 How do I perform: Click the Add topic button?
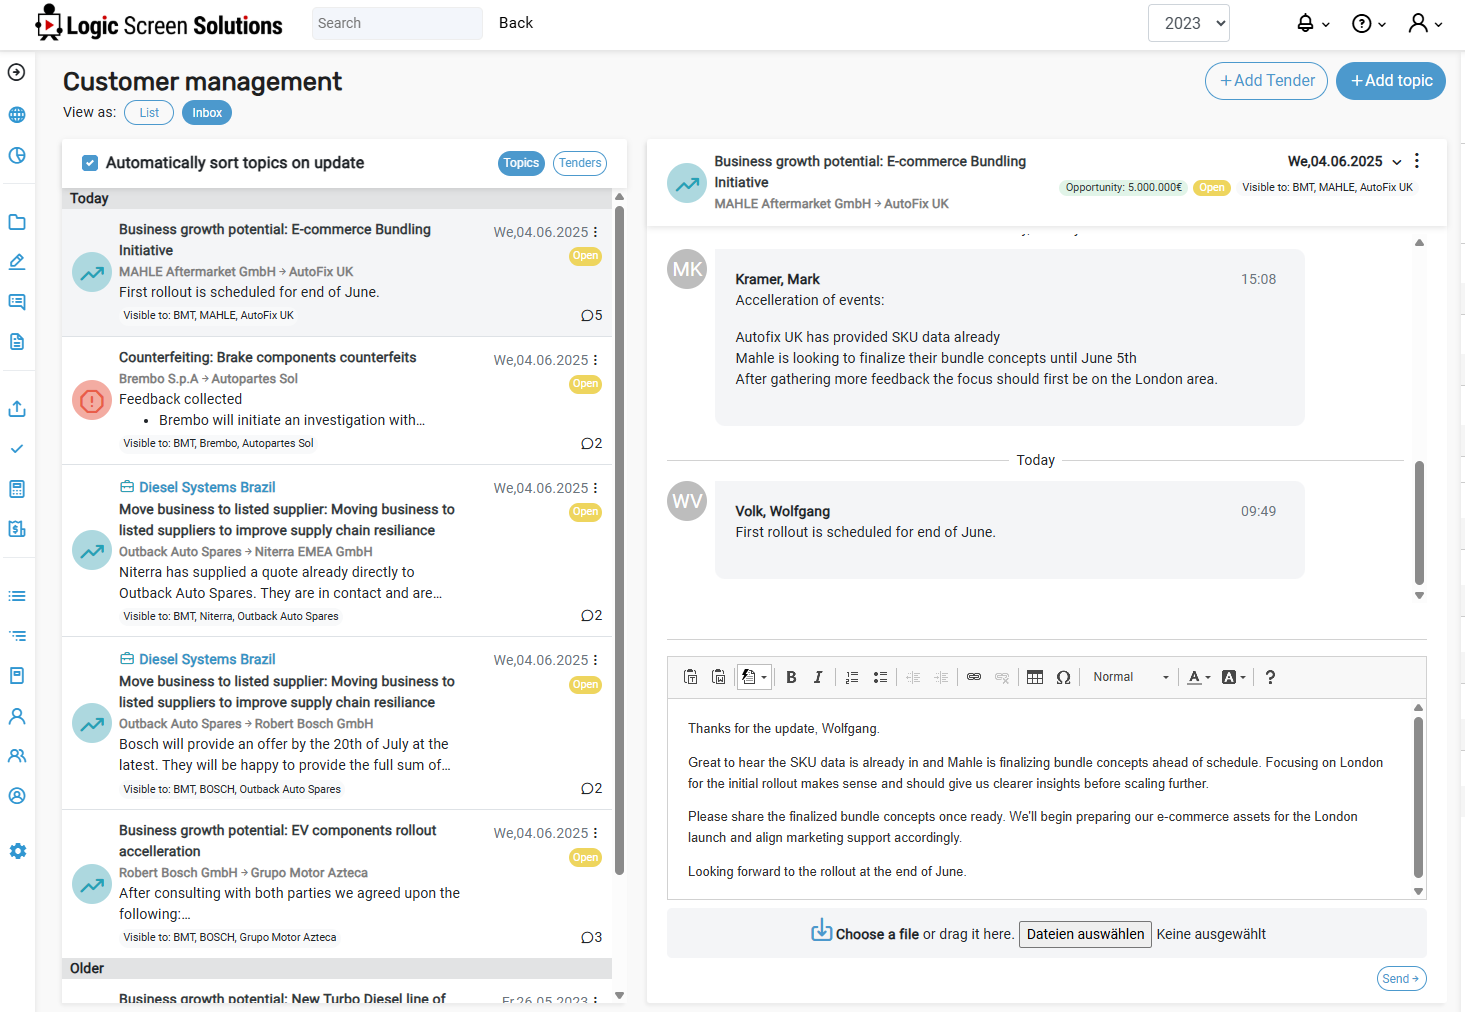pyautogui.click(x=1391, y=81)
